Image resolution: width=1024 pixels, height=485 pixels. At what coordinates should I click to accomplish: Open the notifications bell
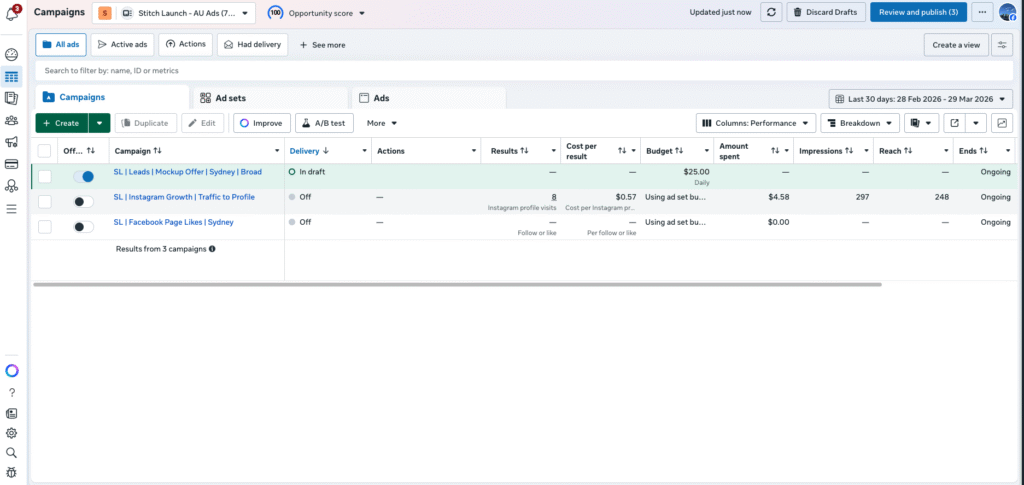(12, 13)
